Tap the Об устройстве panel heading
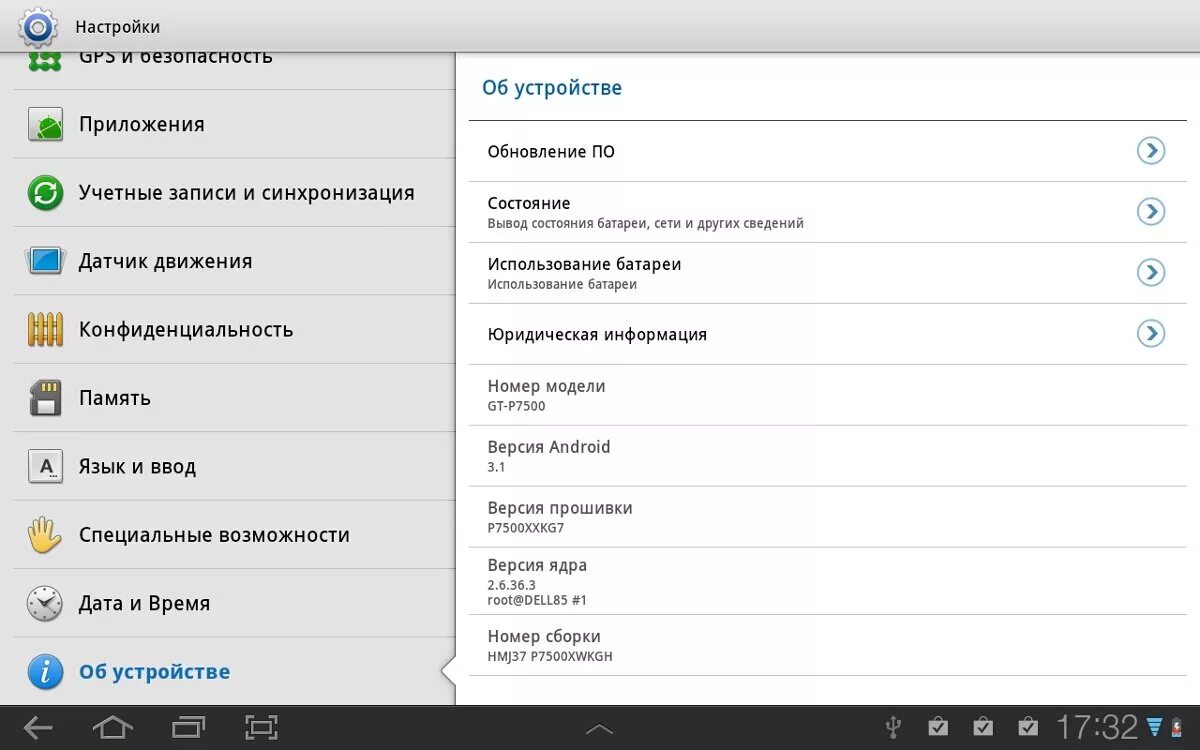 tap(552, 88)
